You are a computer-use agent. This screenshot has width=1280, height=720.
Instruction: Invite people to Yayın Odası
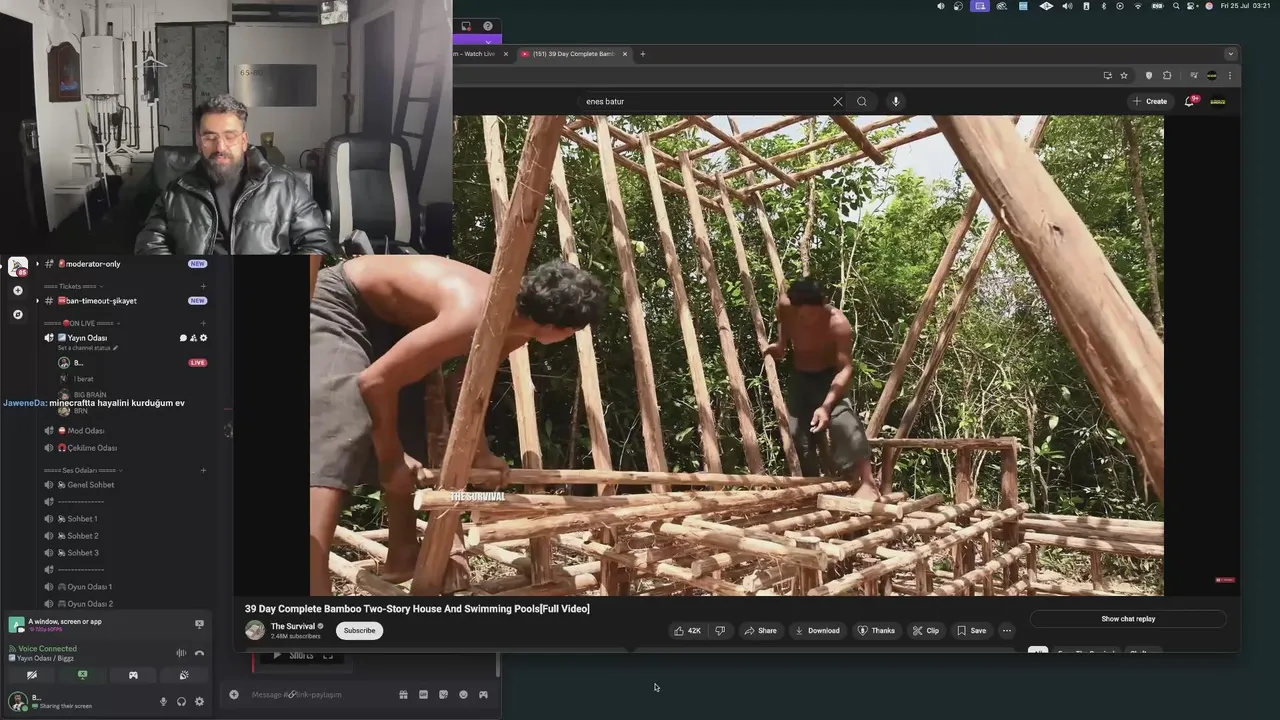pyautogui.click(x=193, y=338)
